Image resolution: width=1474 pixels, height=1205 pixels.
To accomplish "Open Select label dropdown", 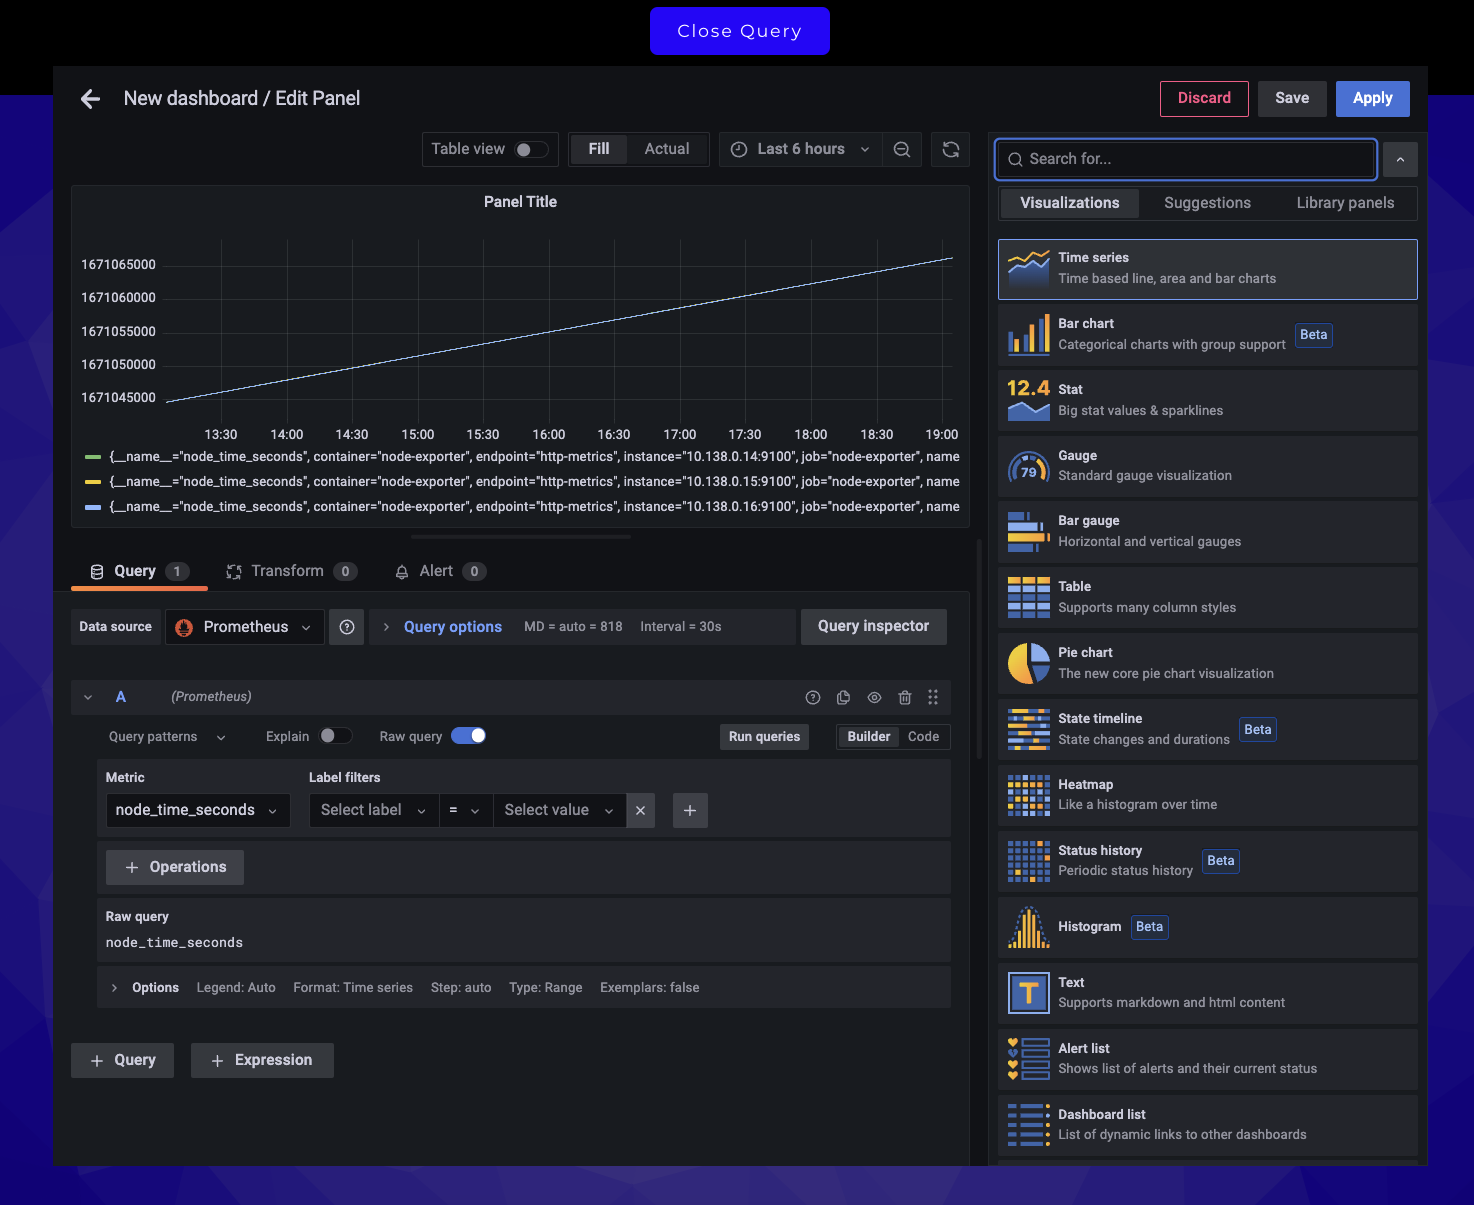I will click(x=374, y=810).
